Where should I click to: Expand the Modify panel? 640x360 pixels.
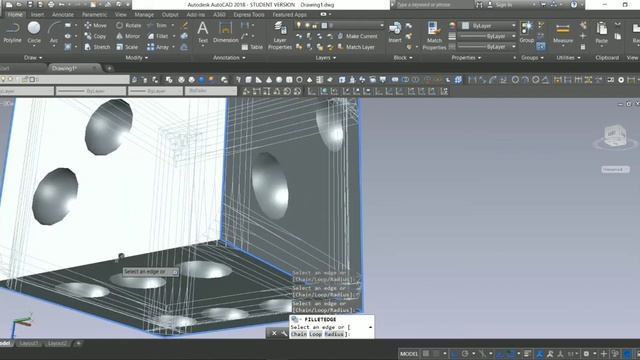(137, 58)
